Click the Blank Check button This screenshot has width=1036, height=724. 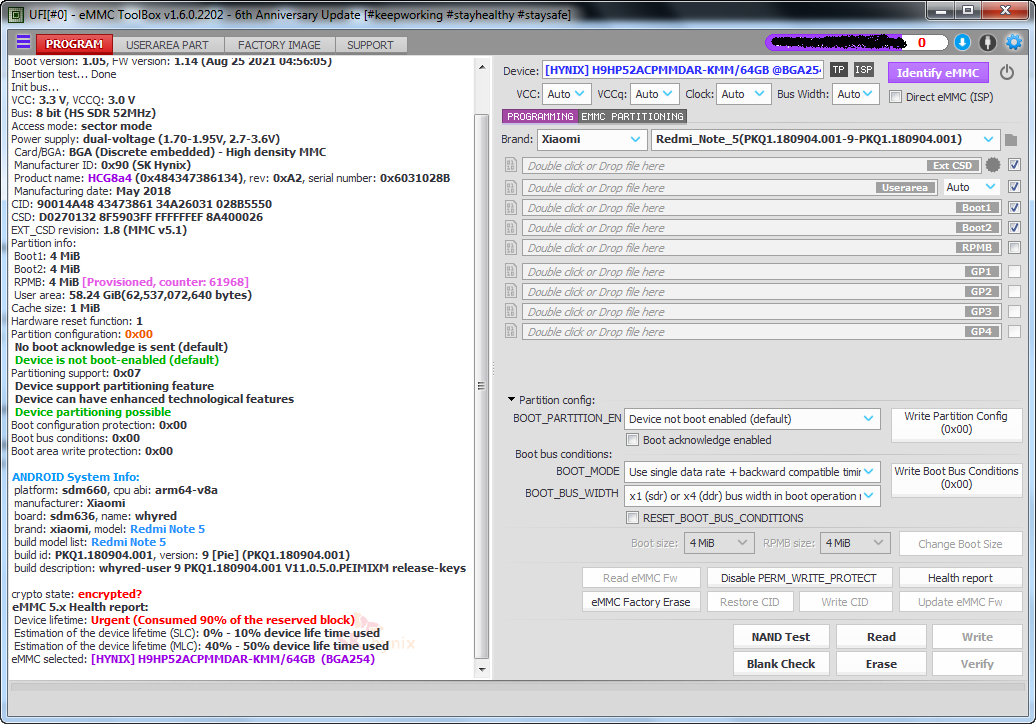pos(780,664)
